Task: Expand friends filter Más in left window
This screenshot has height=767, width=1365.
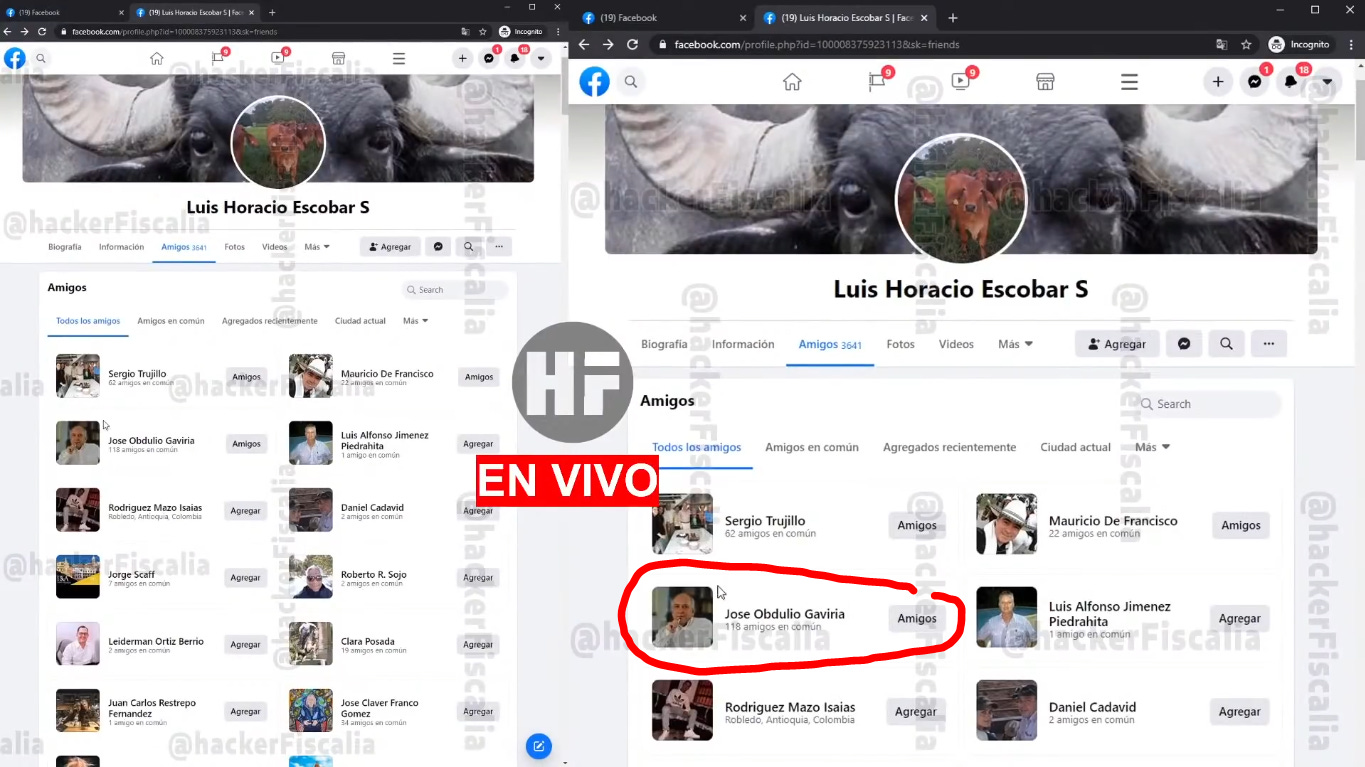Action: pos(415,321)
